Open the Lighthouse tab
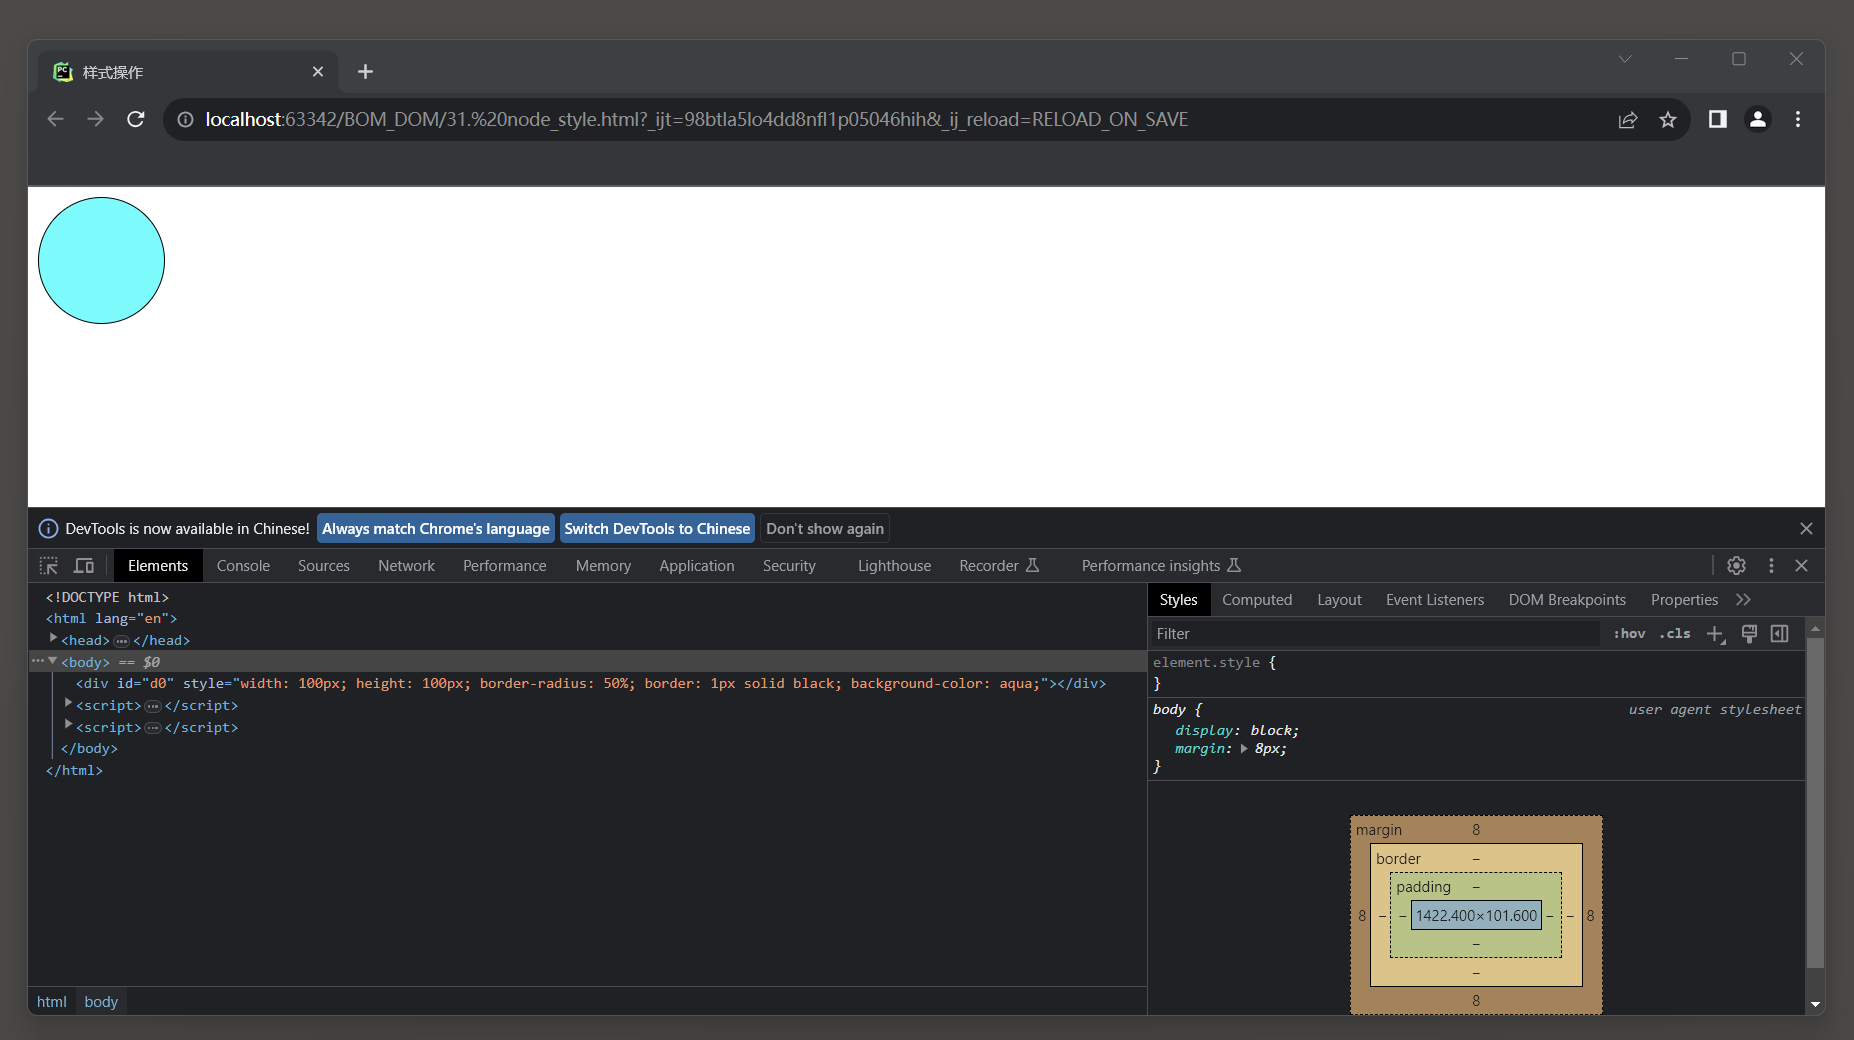Viewport: 1854px width, 1040px height. point(894,566)
